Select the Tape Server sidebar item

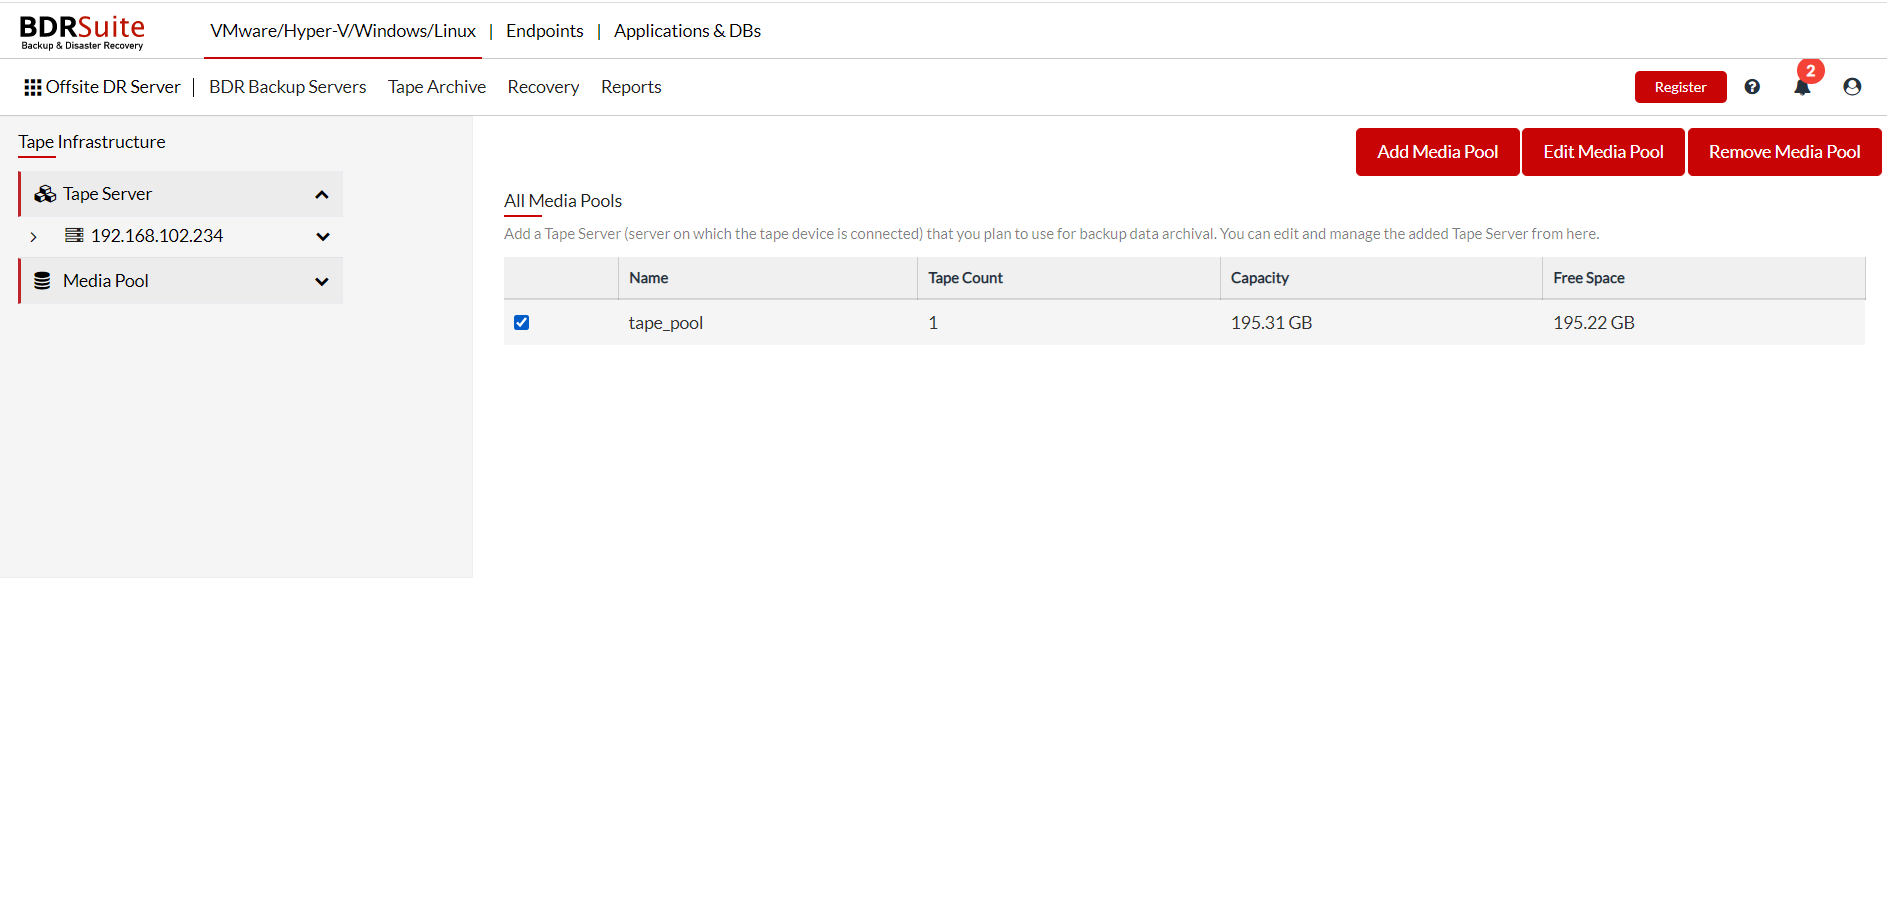pyautogui.click(x=181, y=194)
